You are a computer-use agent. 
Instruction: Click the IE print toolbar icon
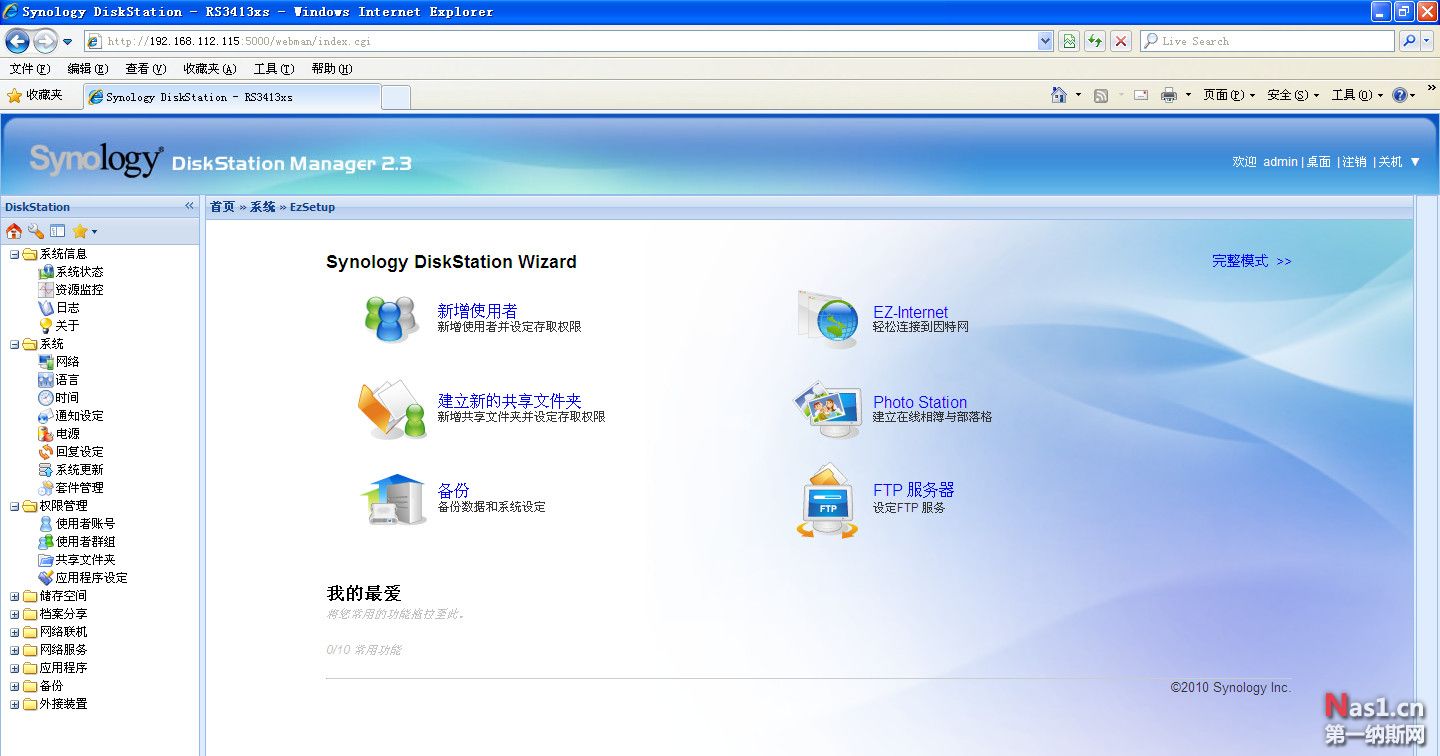click(1168, 95)
